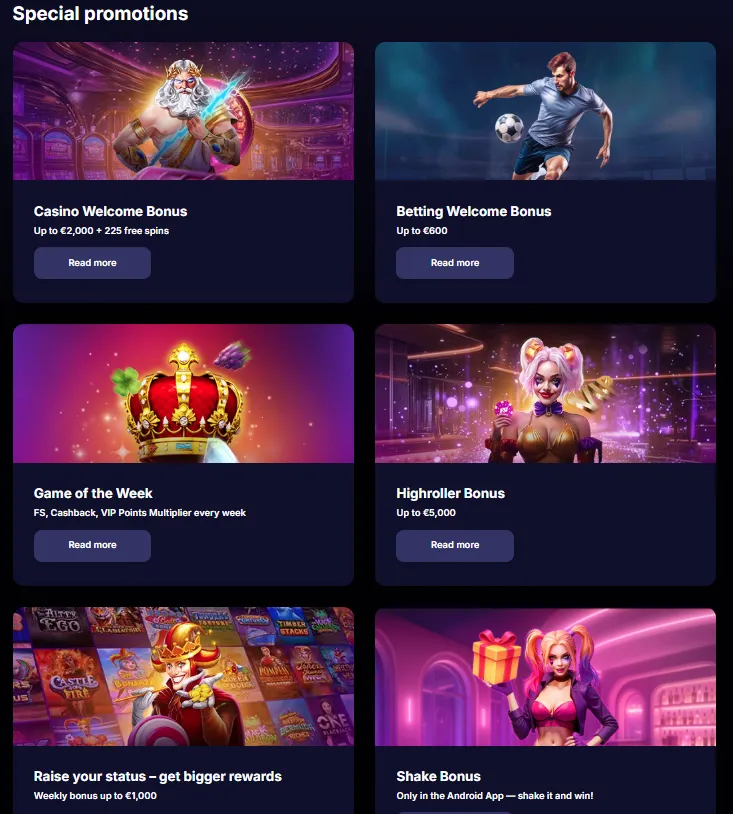This screenshot has width=733, height=814.
Task: Open the golden crown Game of the Week banner
Action: [x=183, y=394]
